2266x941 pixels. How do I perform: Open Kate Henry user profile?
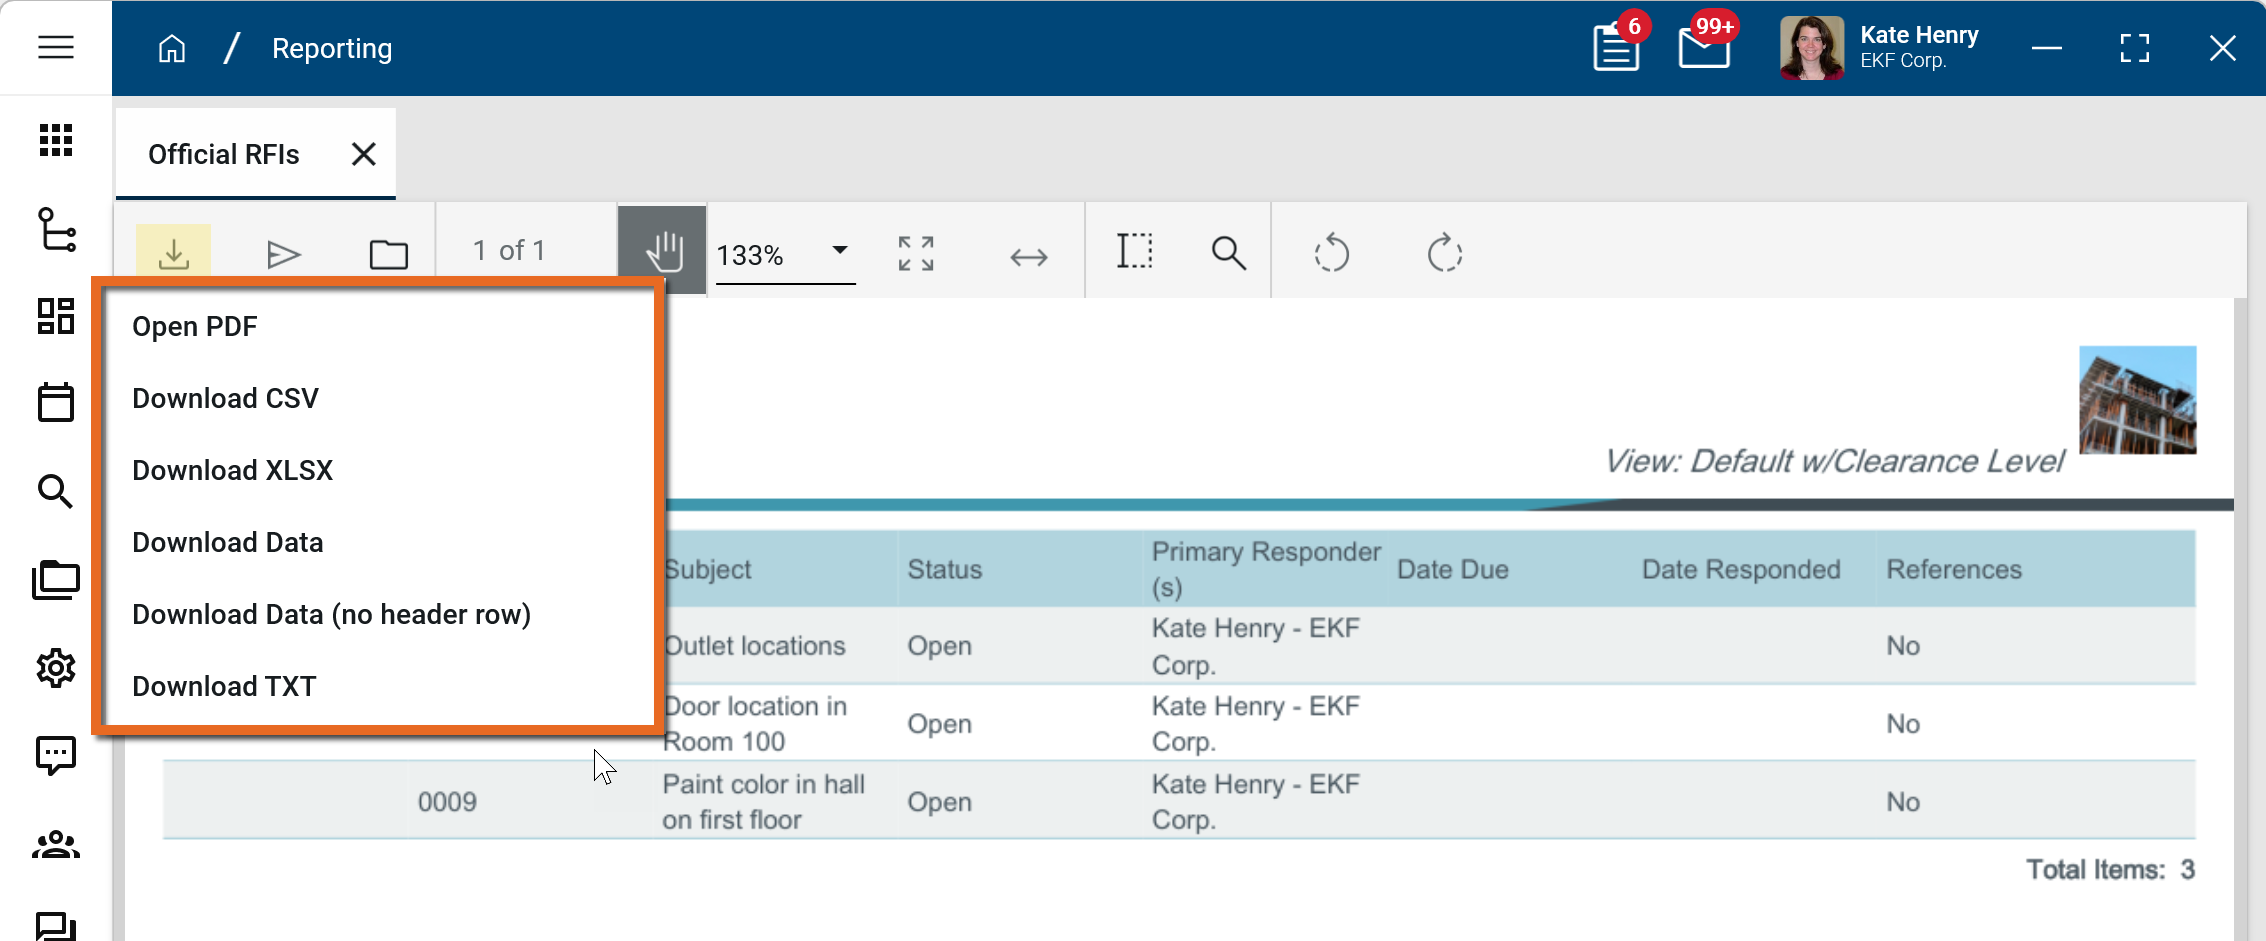pyautogui.click(x=1880, y=48)
